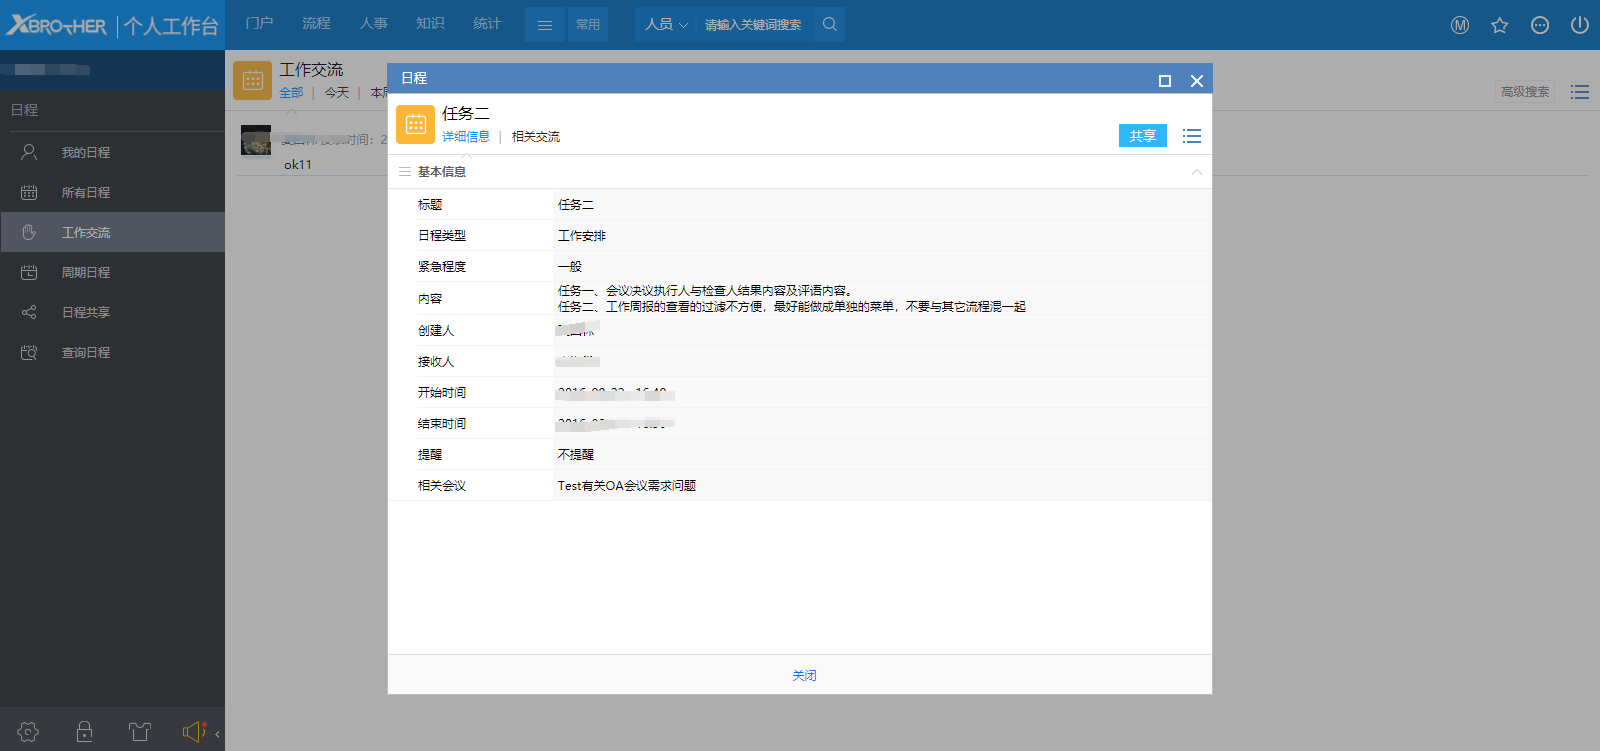
Task: Click the lock icon in sidebar footer
Action: (84, 732)
